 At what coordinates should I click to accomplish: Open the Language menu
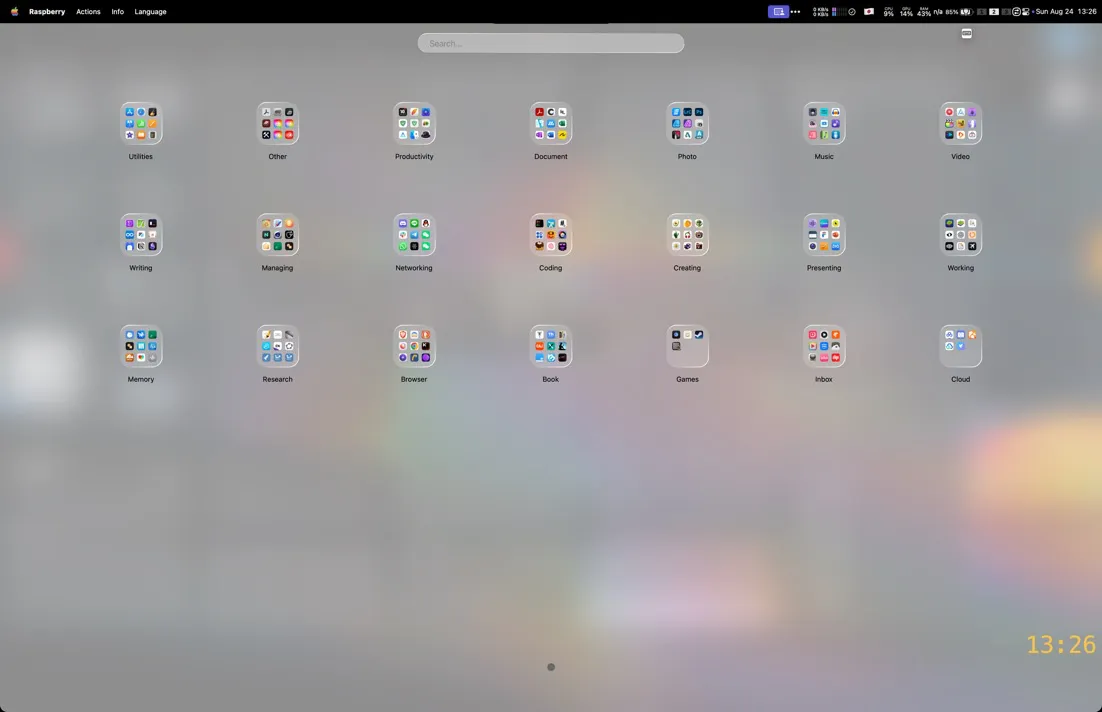(150, 12)
